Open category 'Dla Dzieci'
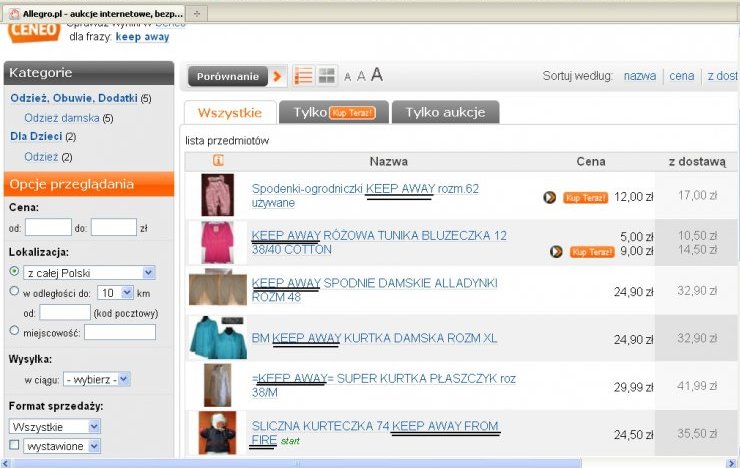This screenshot has width=740, height=468. pyautogui.click(x=36, y=136)
